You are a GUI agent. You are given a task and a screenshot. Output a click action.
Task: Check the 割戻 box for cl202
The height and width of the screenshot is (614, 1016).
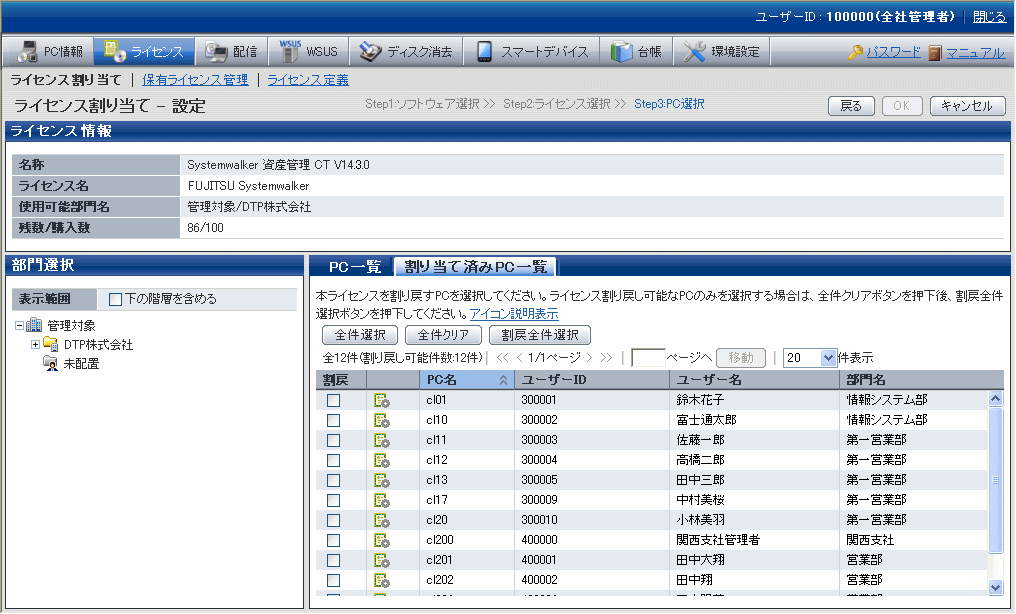tap(334, 580)
